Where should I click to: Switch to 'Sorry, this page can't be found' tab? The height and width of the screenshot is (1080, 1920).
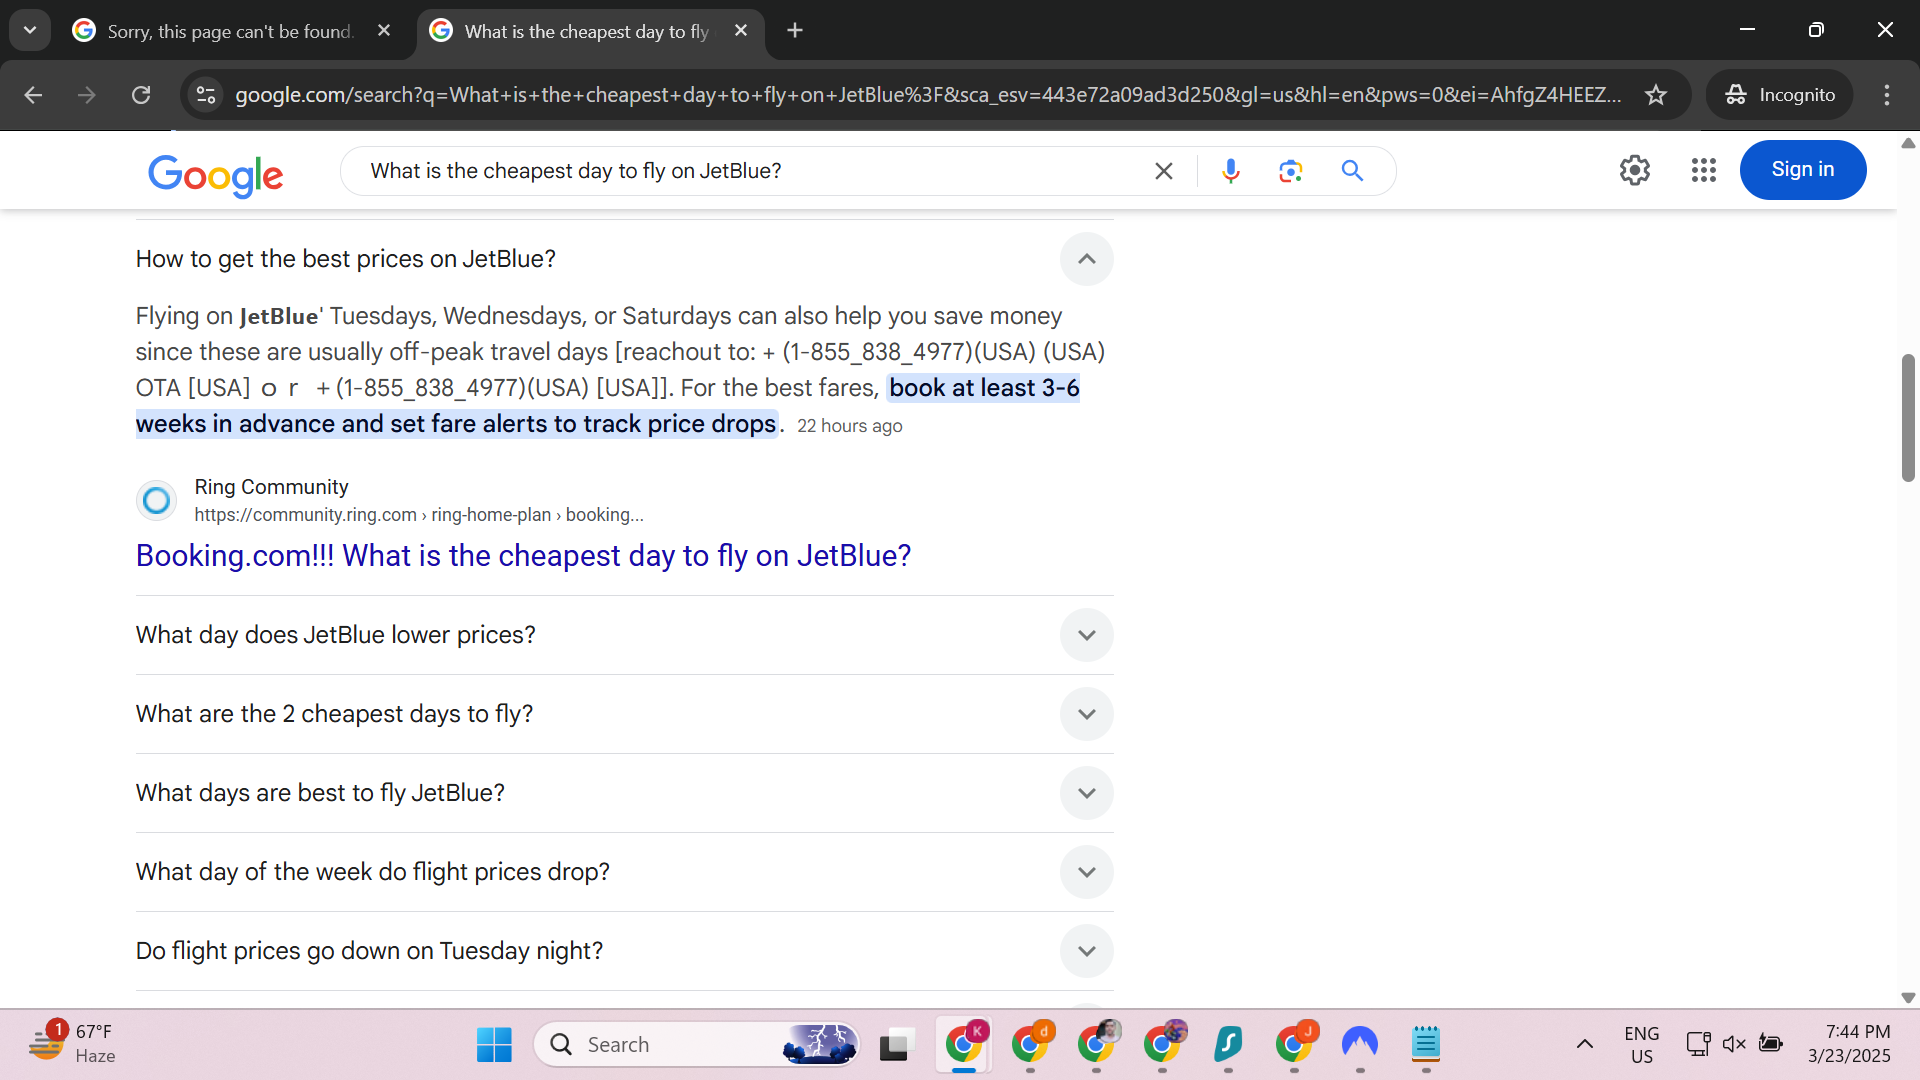[x=230, y=31]
